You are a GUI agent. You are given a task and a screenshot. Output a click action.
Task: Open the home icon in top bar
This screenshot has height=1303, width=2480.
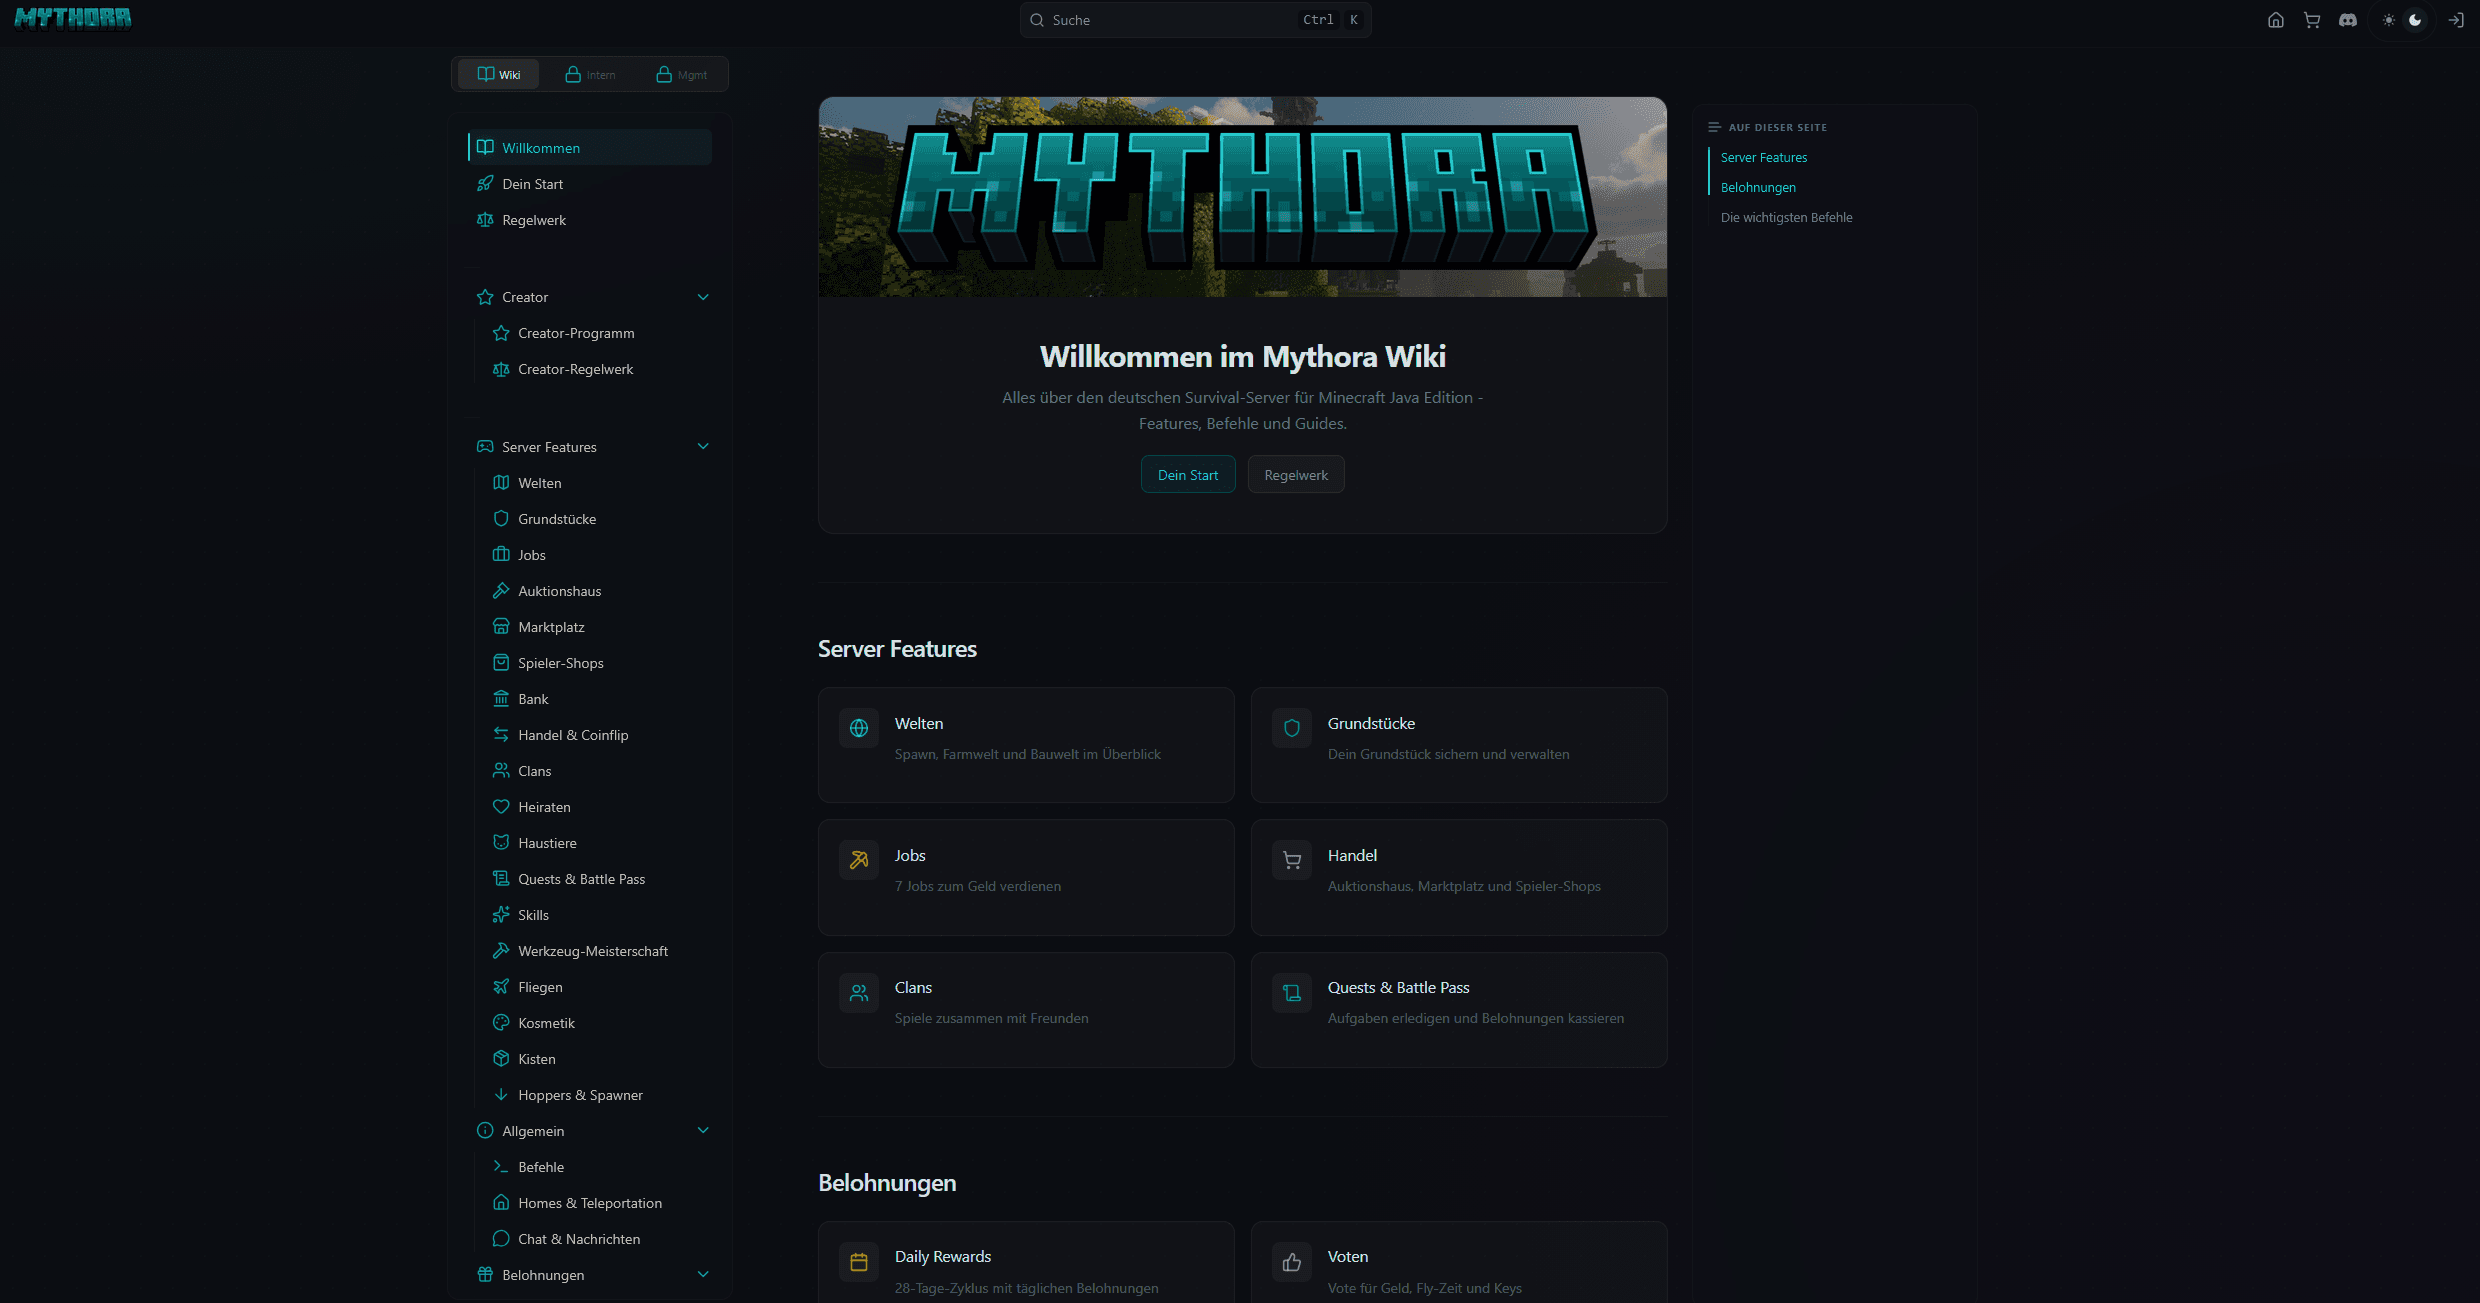click(2275, 20)
